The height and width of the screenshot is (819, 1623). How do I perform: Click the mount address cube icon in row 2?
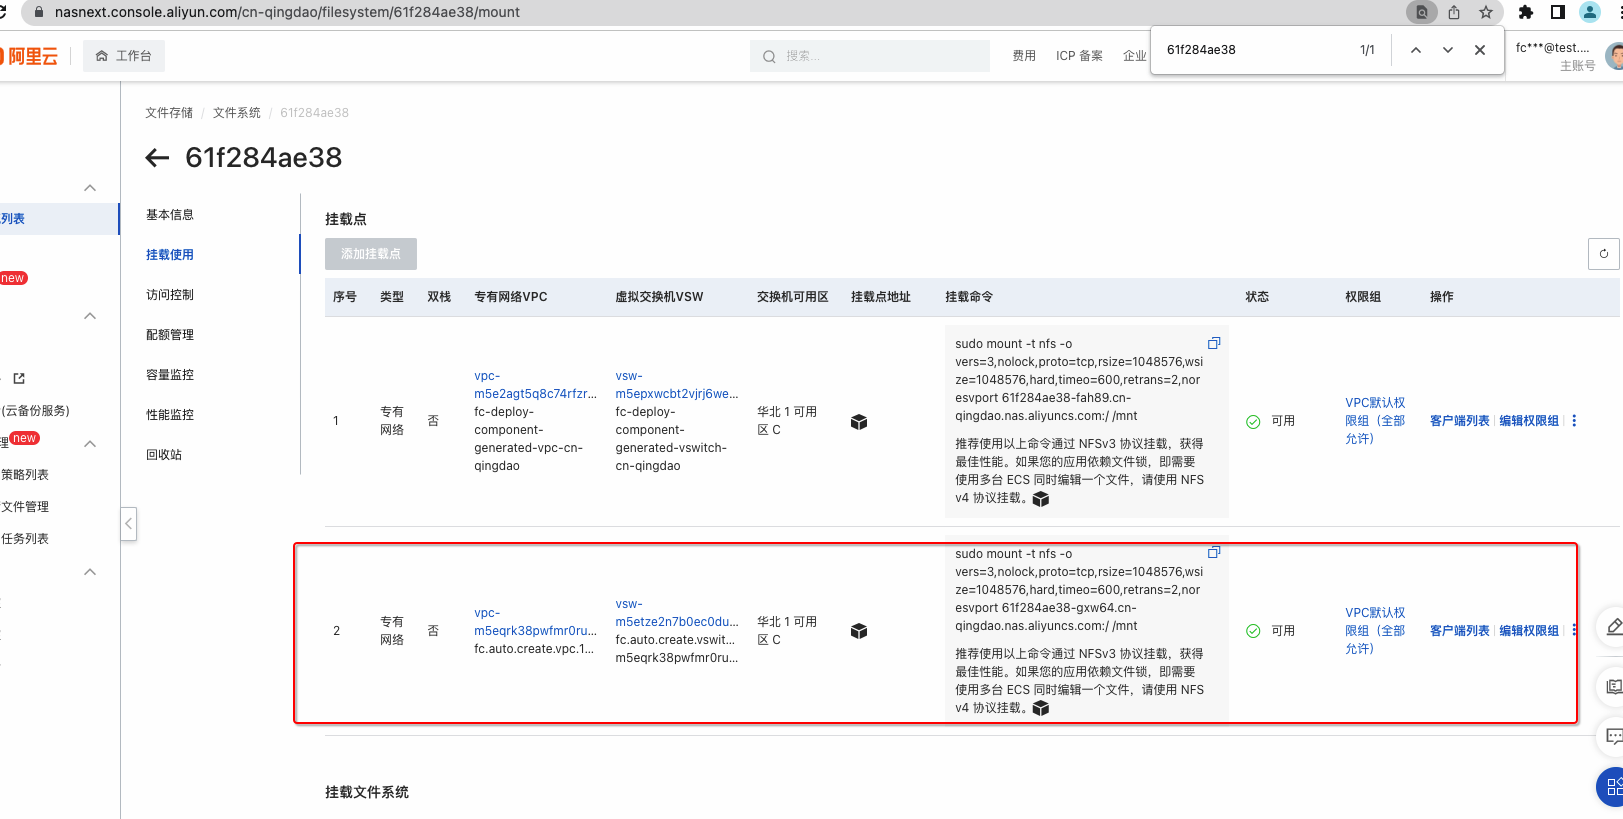click(859, 631)
